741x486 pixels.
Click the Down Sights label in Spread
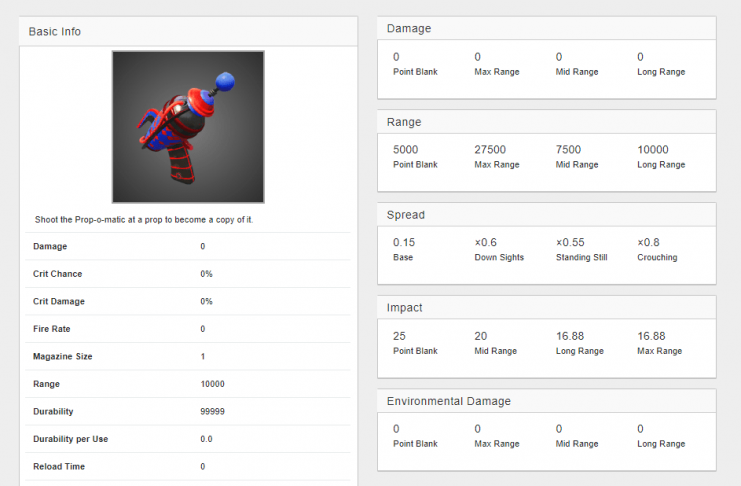[499, 257]
